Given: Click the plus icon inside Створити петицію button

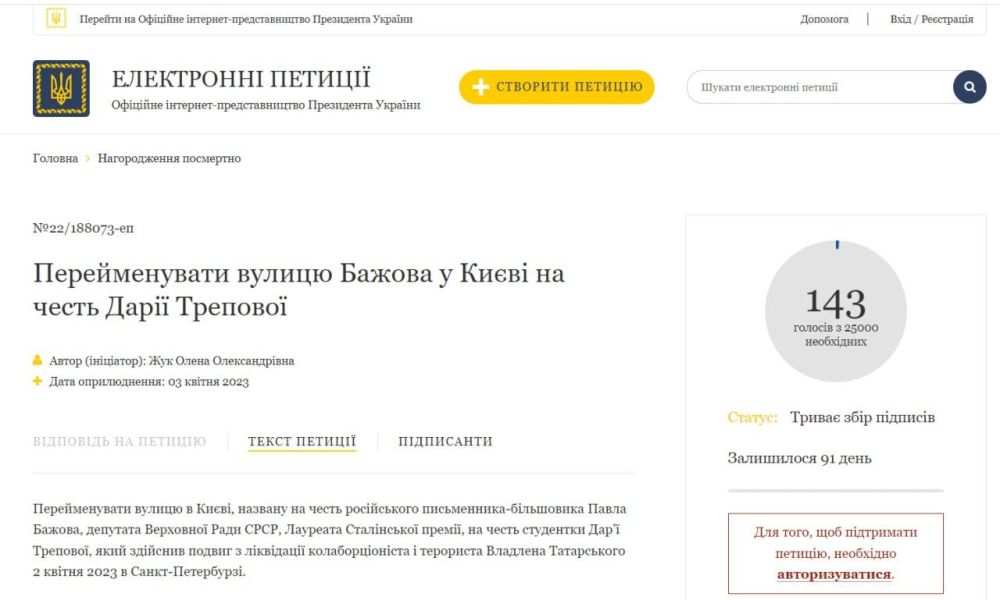Looking at the screenshot, I should point(479,87).
